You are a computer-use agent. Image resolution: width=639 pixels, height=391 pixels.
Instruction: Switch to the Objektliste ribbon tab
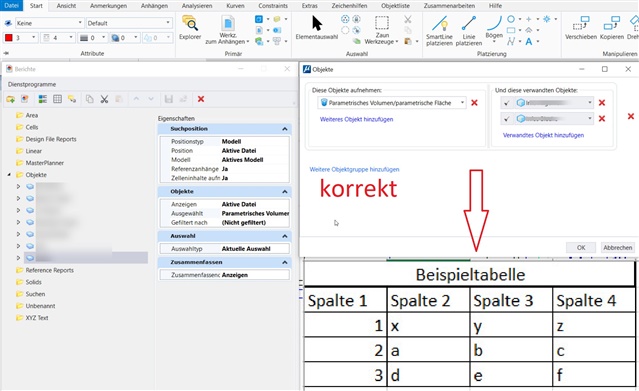coord(395,6)
